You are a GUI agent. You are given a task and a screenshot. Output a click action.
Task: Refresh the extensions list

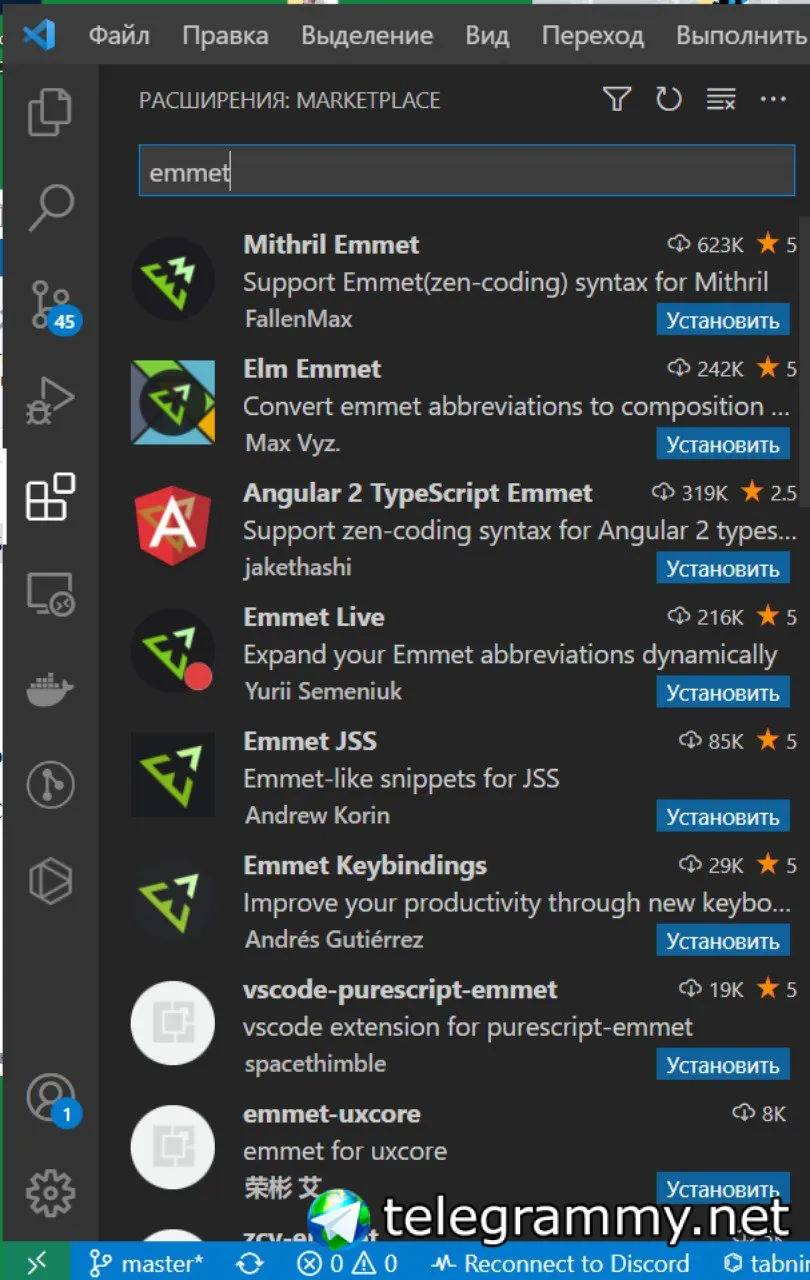pyautogui.click(x=668, y=99)
